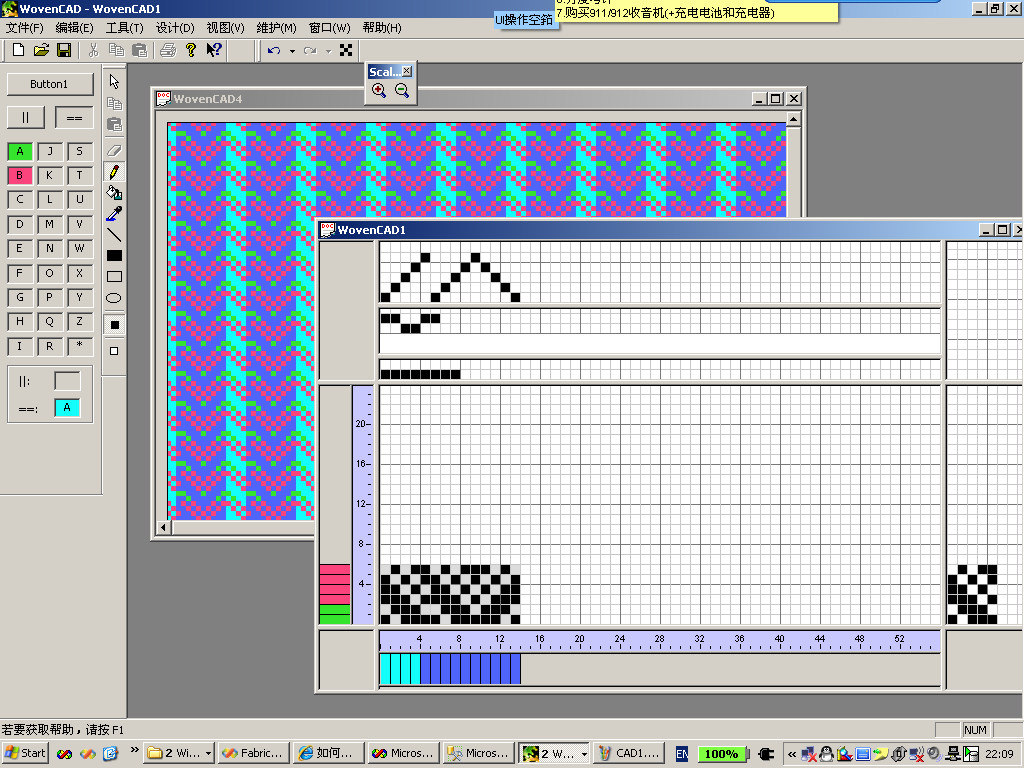Toggle the pink yarn button B
This screenshot has height=768, width=1024.
click(x=20, y=175)
